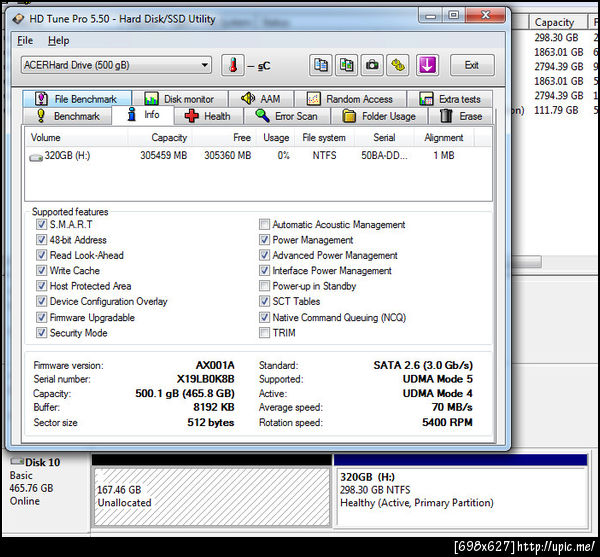
Task: Toggle the Advanced Power Management checkbox
Action: [x=264, y=255]
